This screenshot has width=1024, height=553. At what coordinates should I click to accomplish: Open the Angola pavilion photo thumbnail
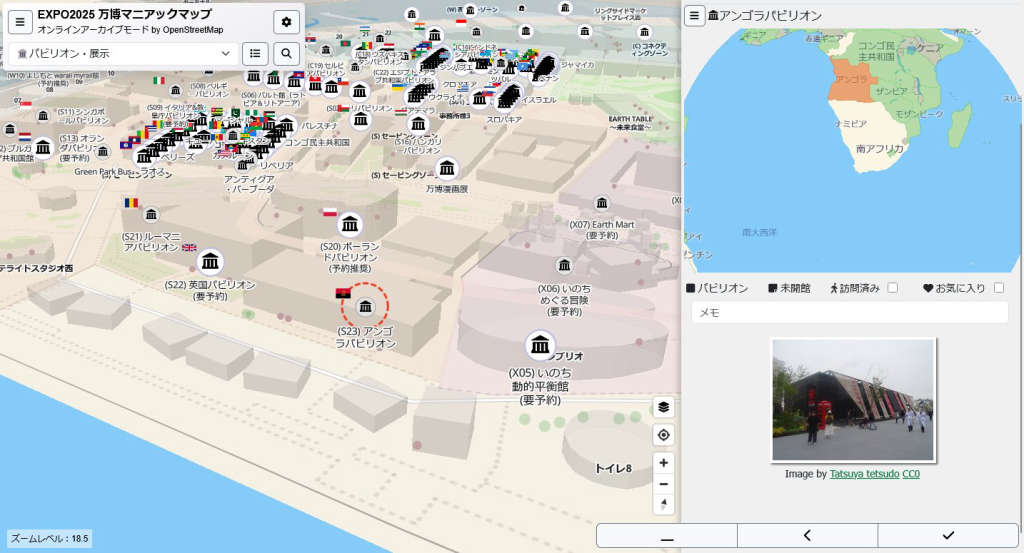(853, 400)
